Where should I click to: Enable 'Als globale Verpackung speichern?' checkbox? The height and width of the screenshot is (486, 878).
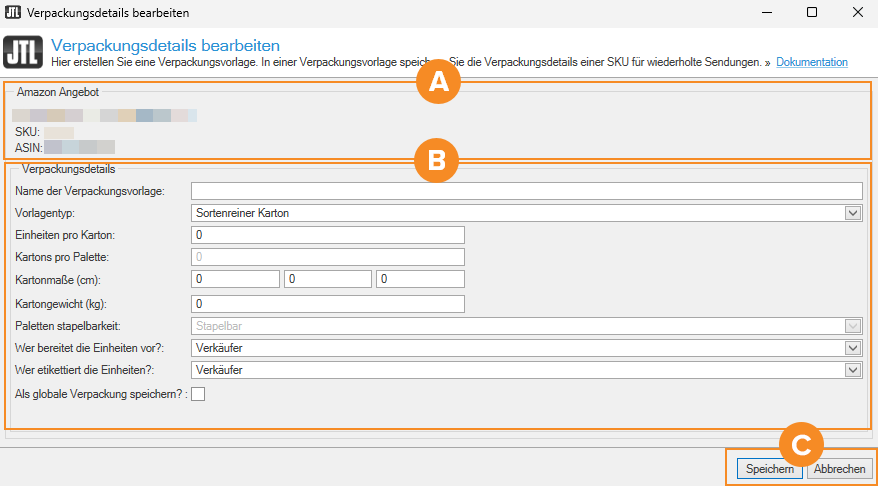point(198,394)
